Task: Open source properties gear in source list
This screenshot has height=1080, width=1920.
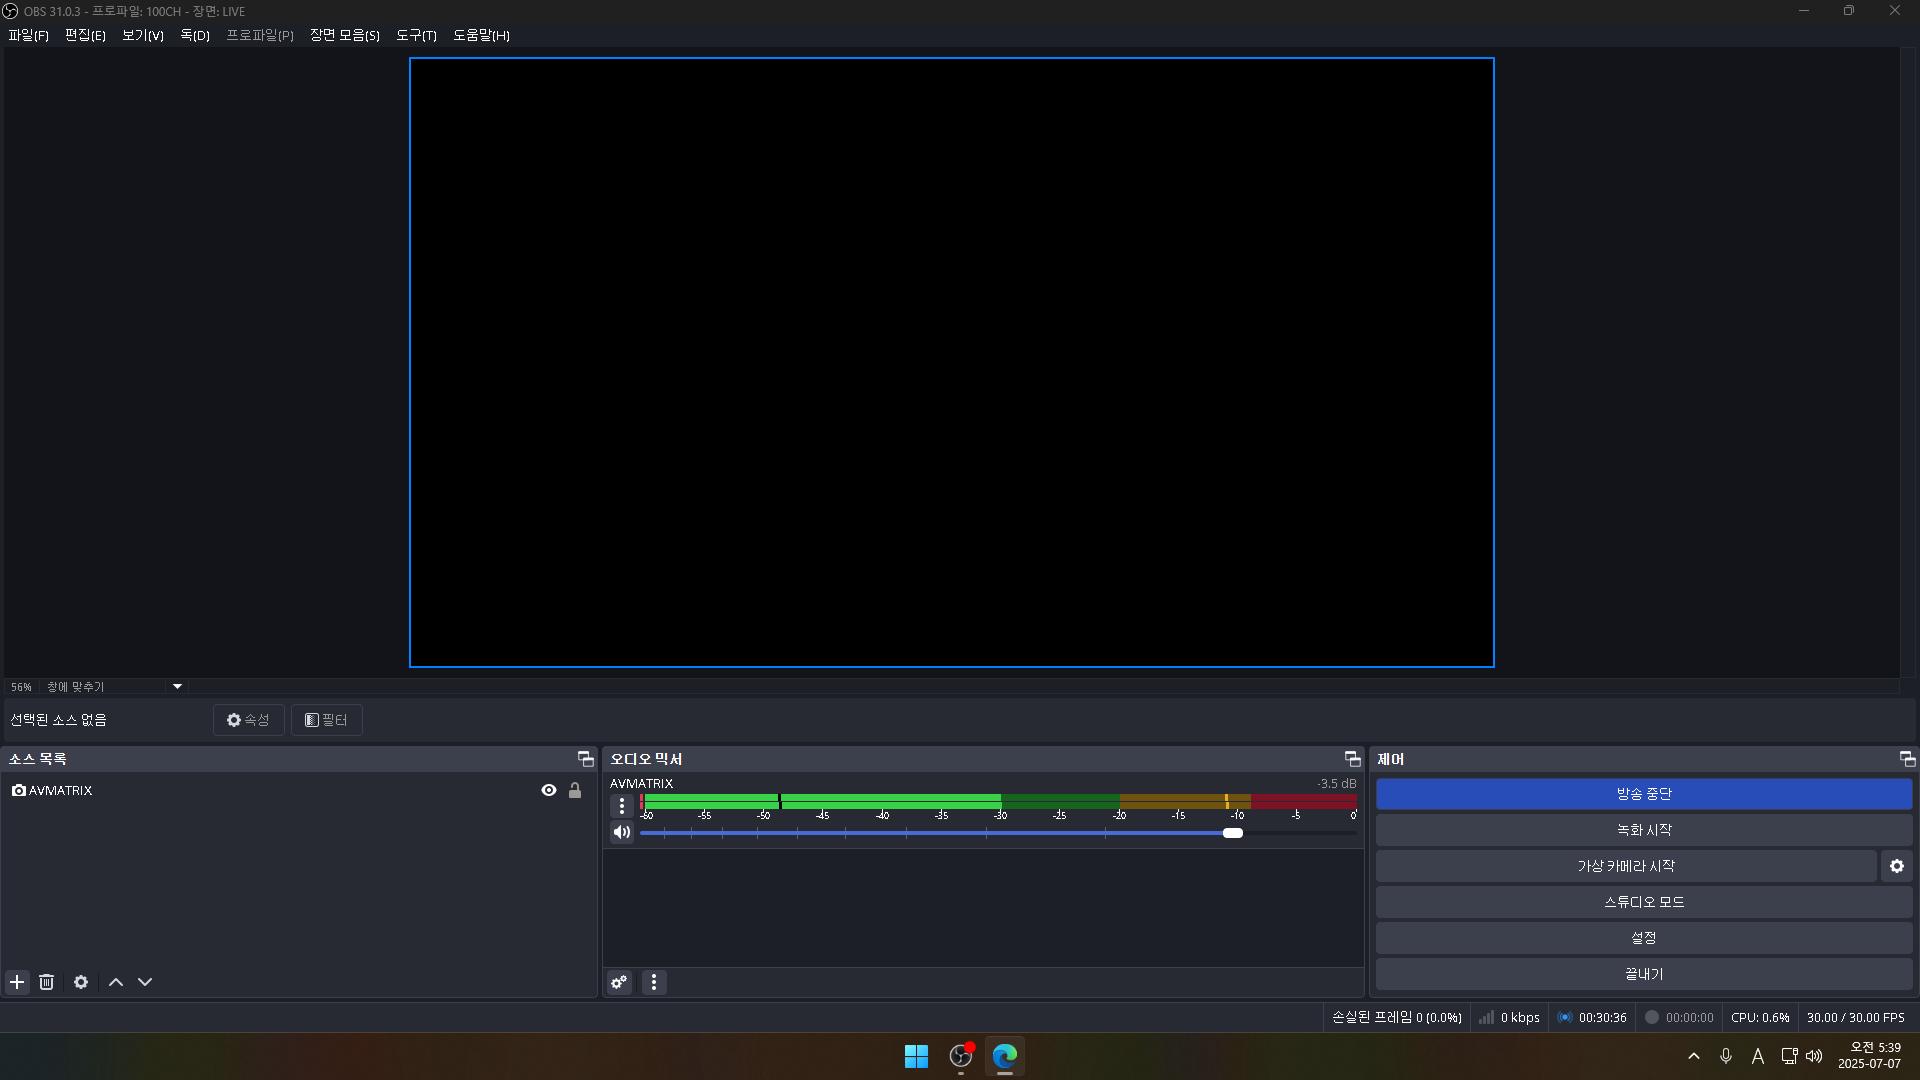Action: (x=81, y=982)
